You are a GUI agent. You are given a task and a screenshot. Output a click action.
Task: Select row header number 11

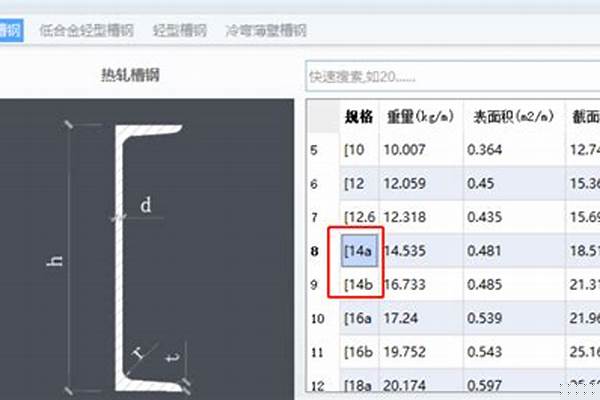coord(318,353)
